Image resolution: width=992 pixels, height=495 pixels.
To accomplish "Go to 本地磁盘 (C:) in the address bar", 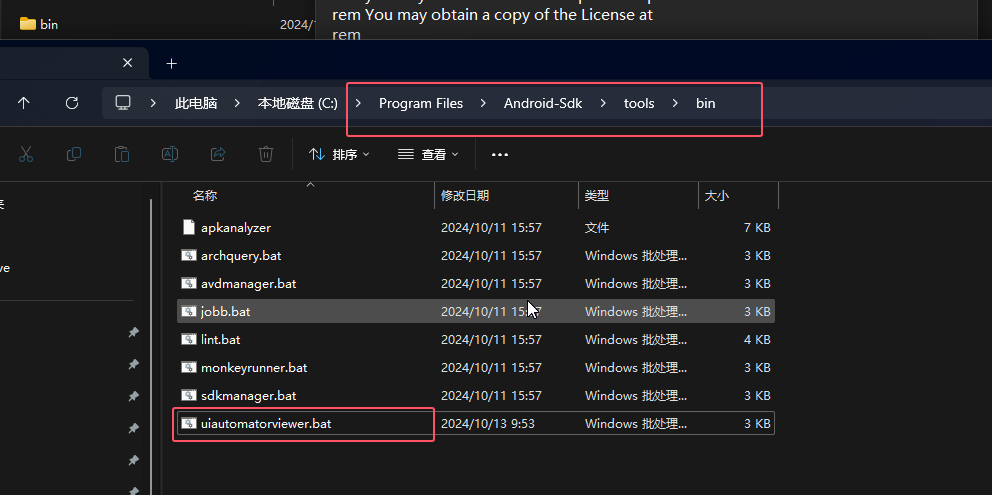I will click(x=297, y=103).
